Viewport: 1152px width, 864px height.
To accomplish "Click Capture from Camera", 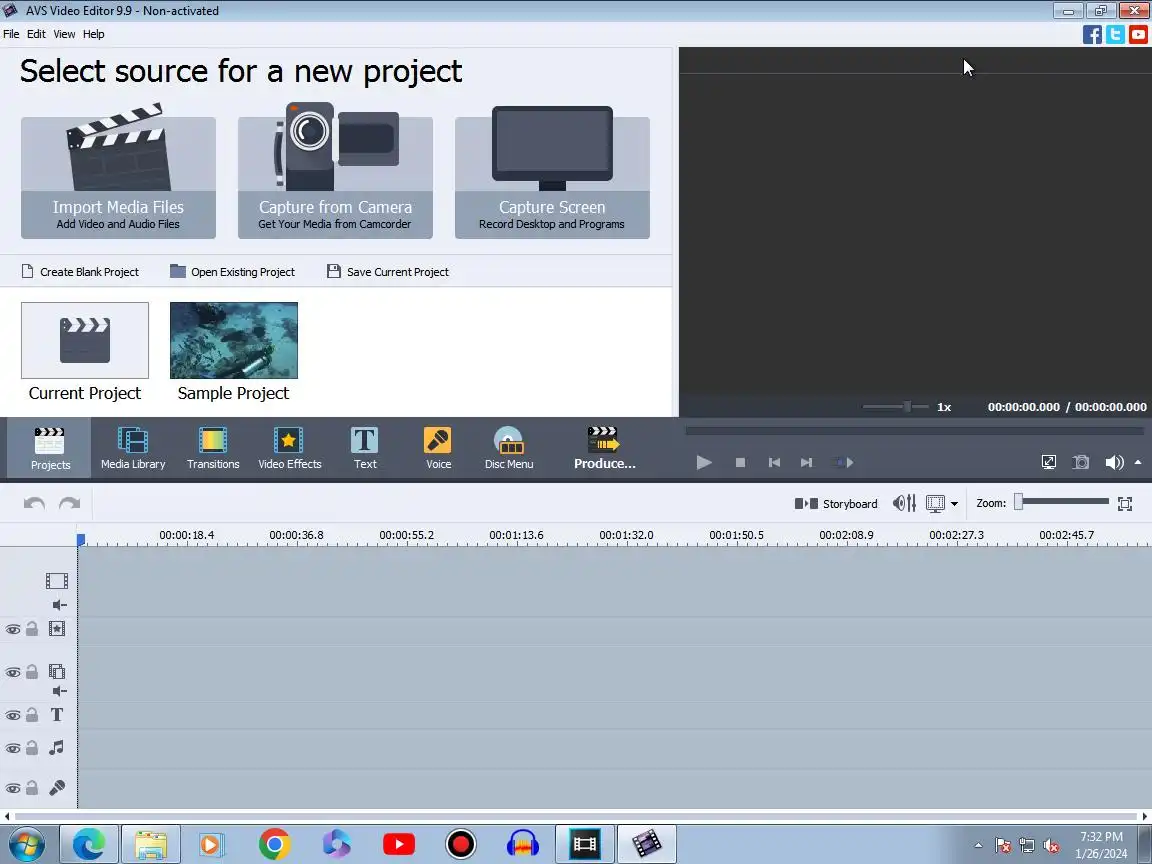I will click(x=335, y=178).
